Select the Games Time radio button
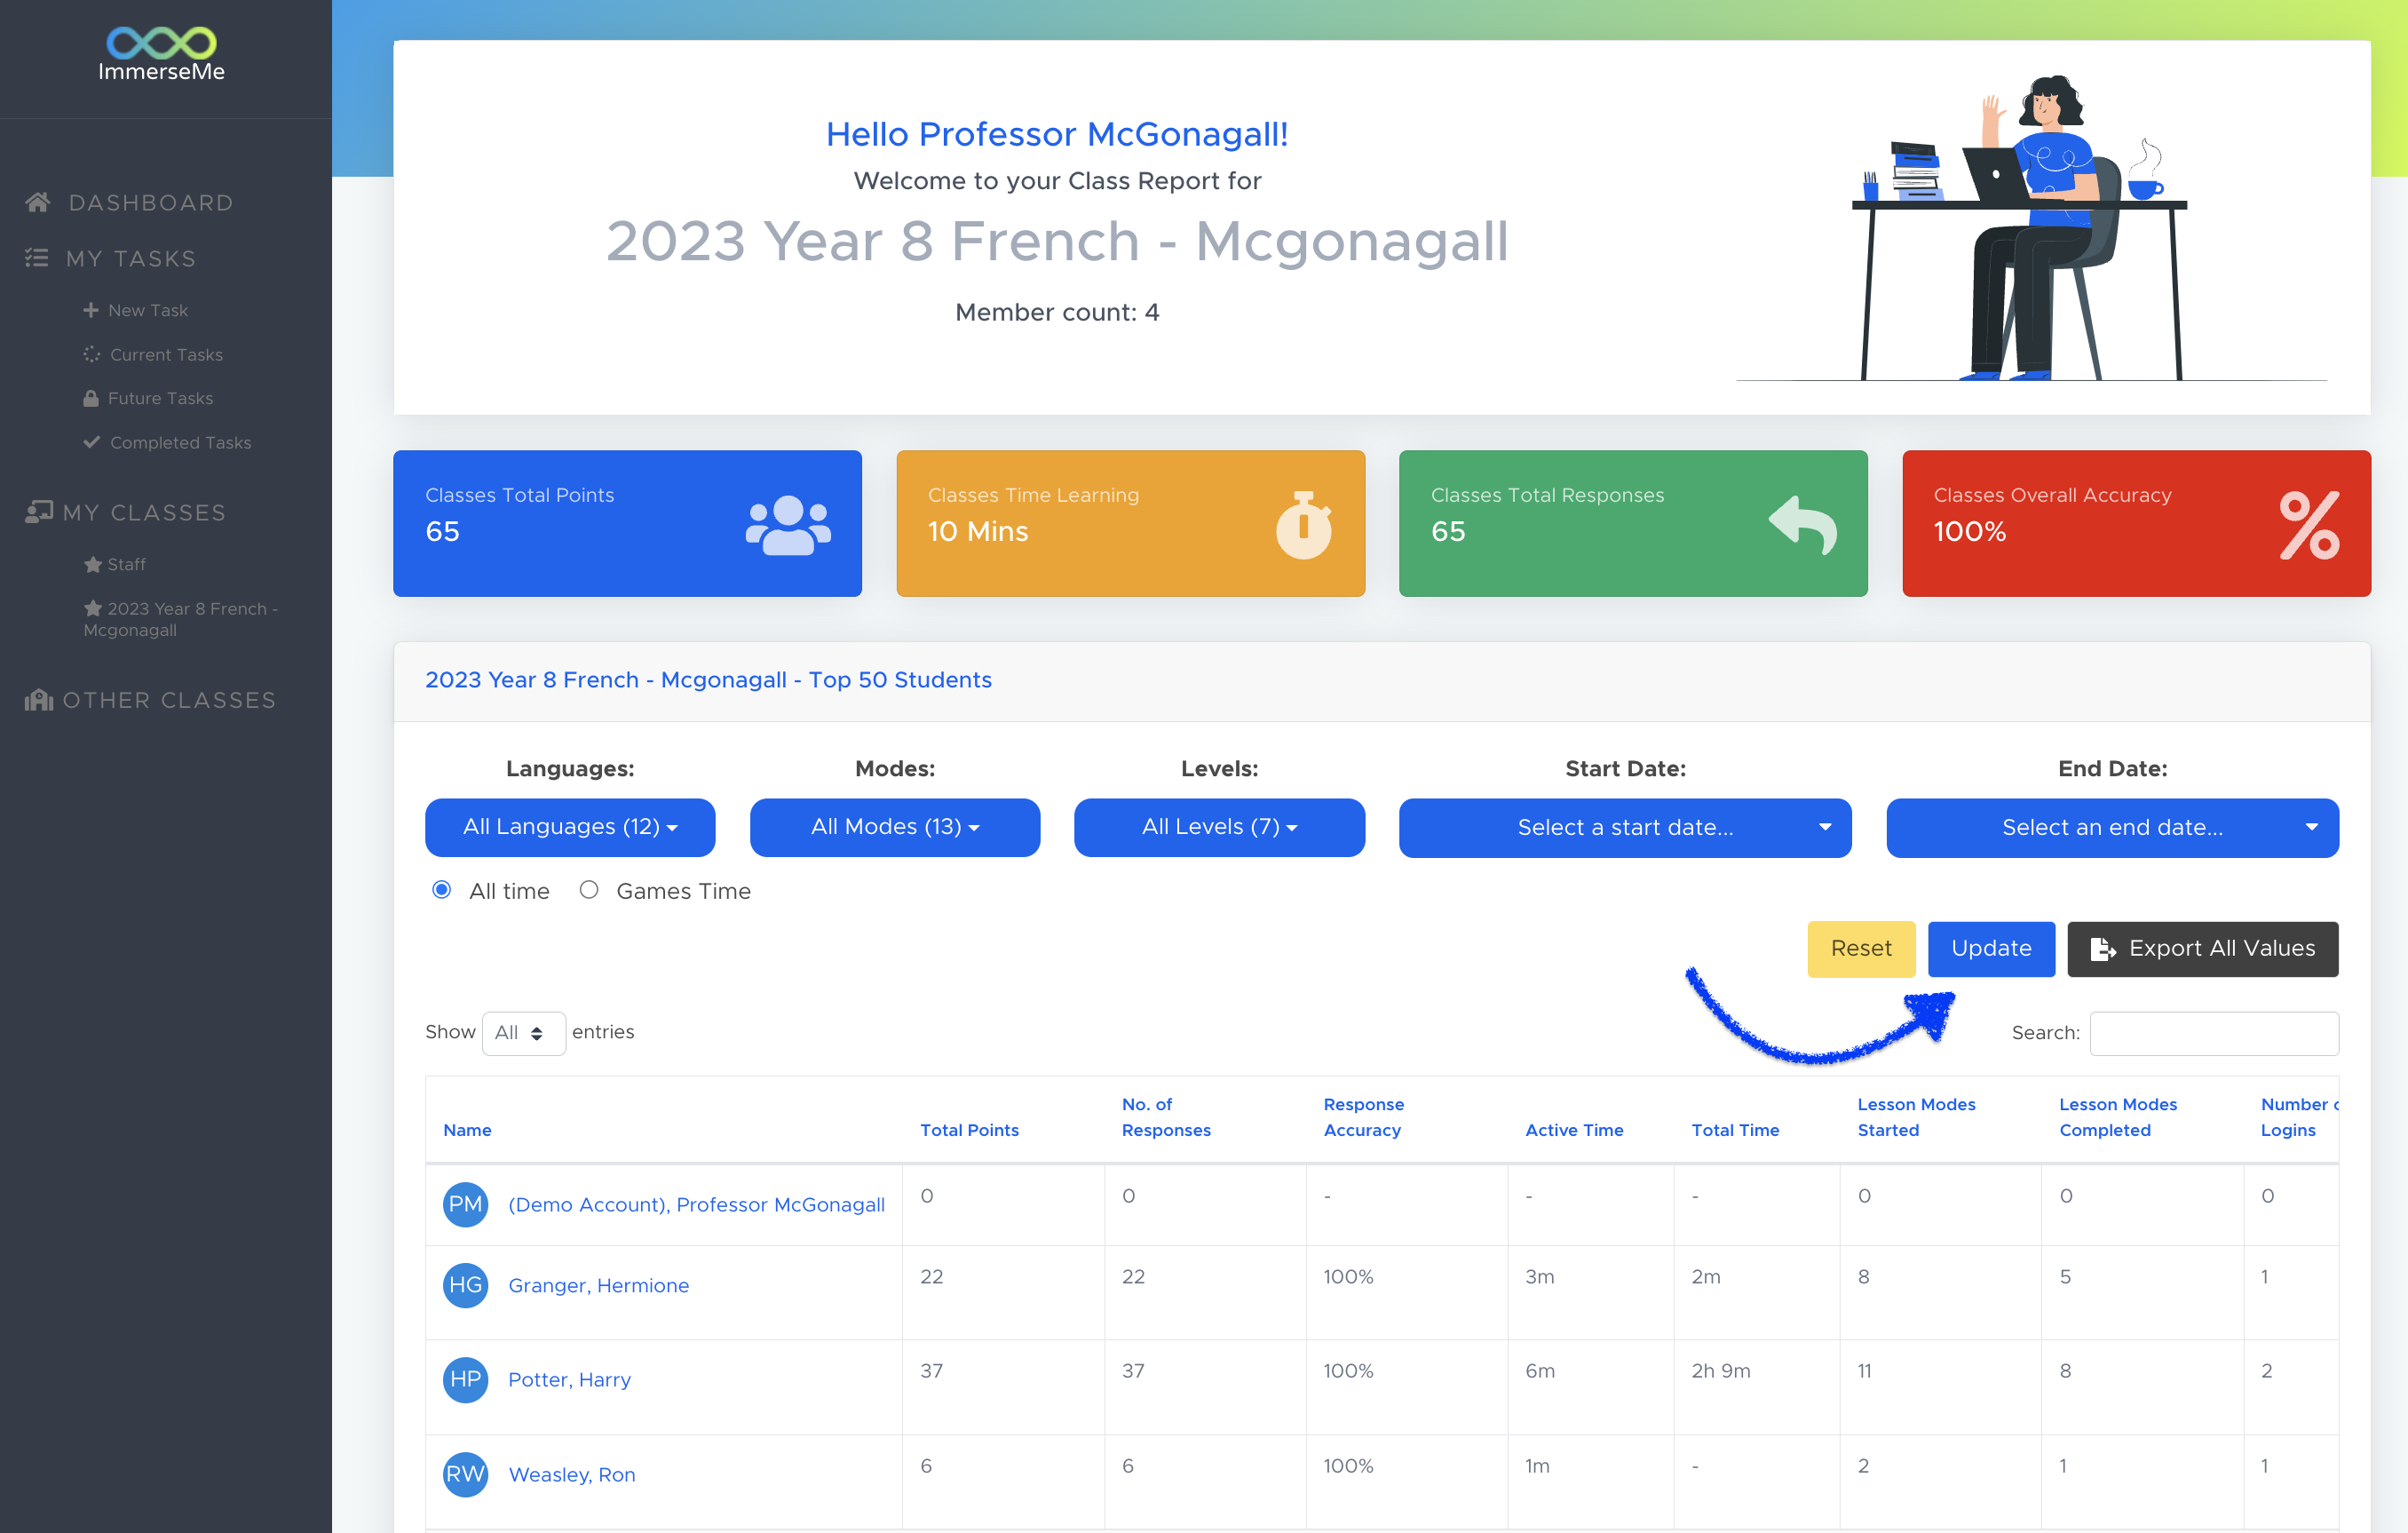 (x=589, y=890)
